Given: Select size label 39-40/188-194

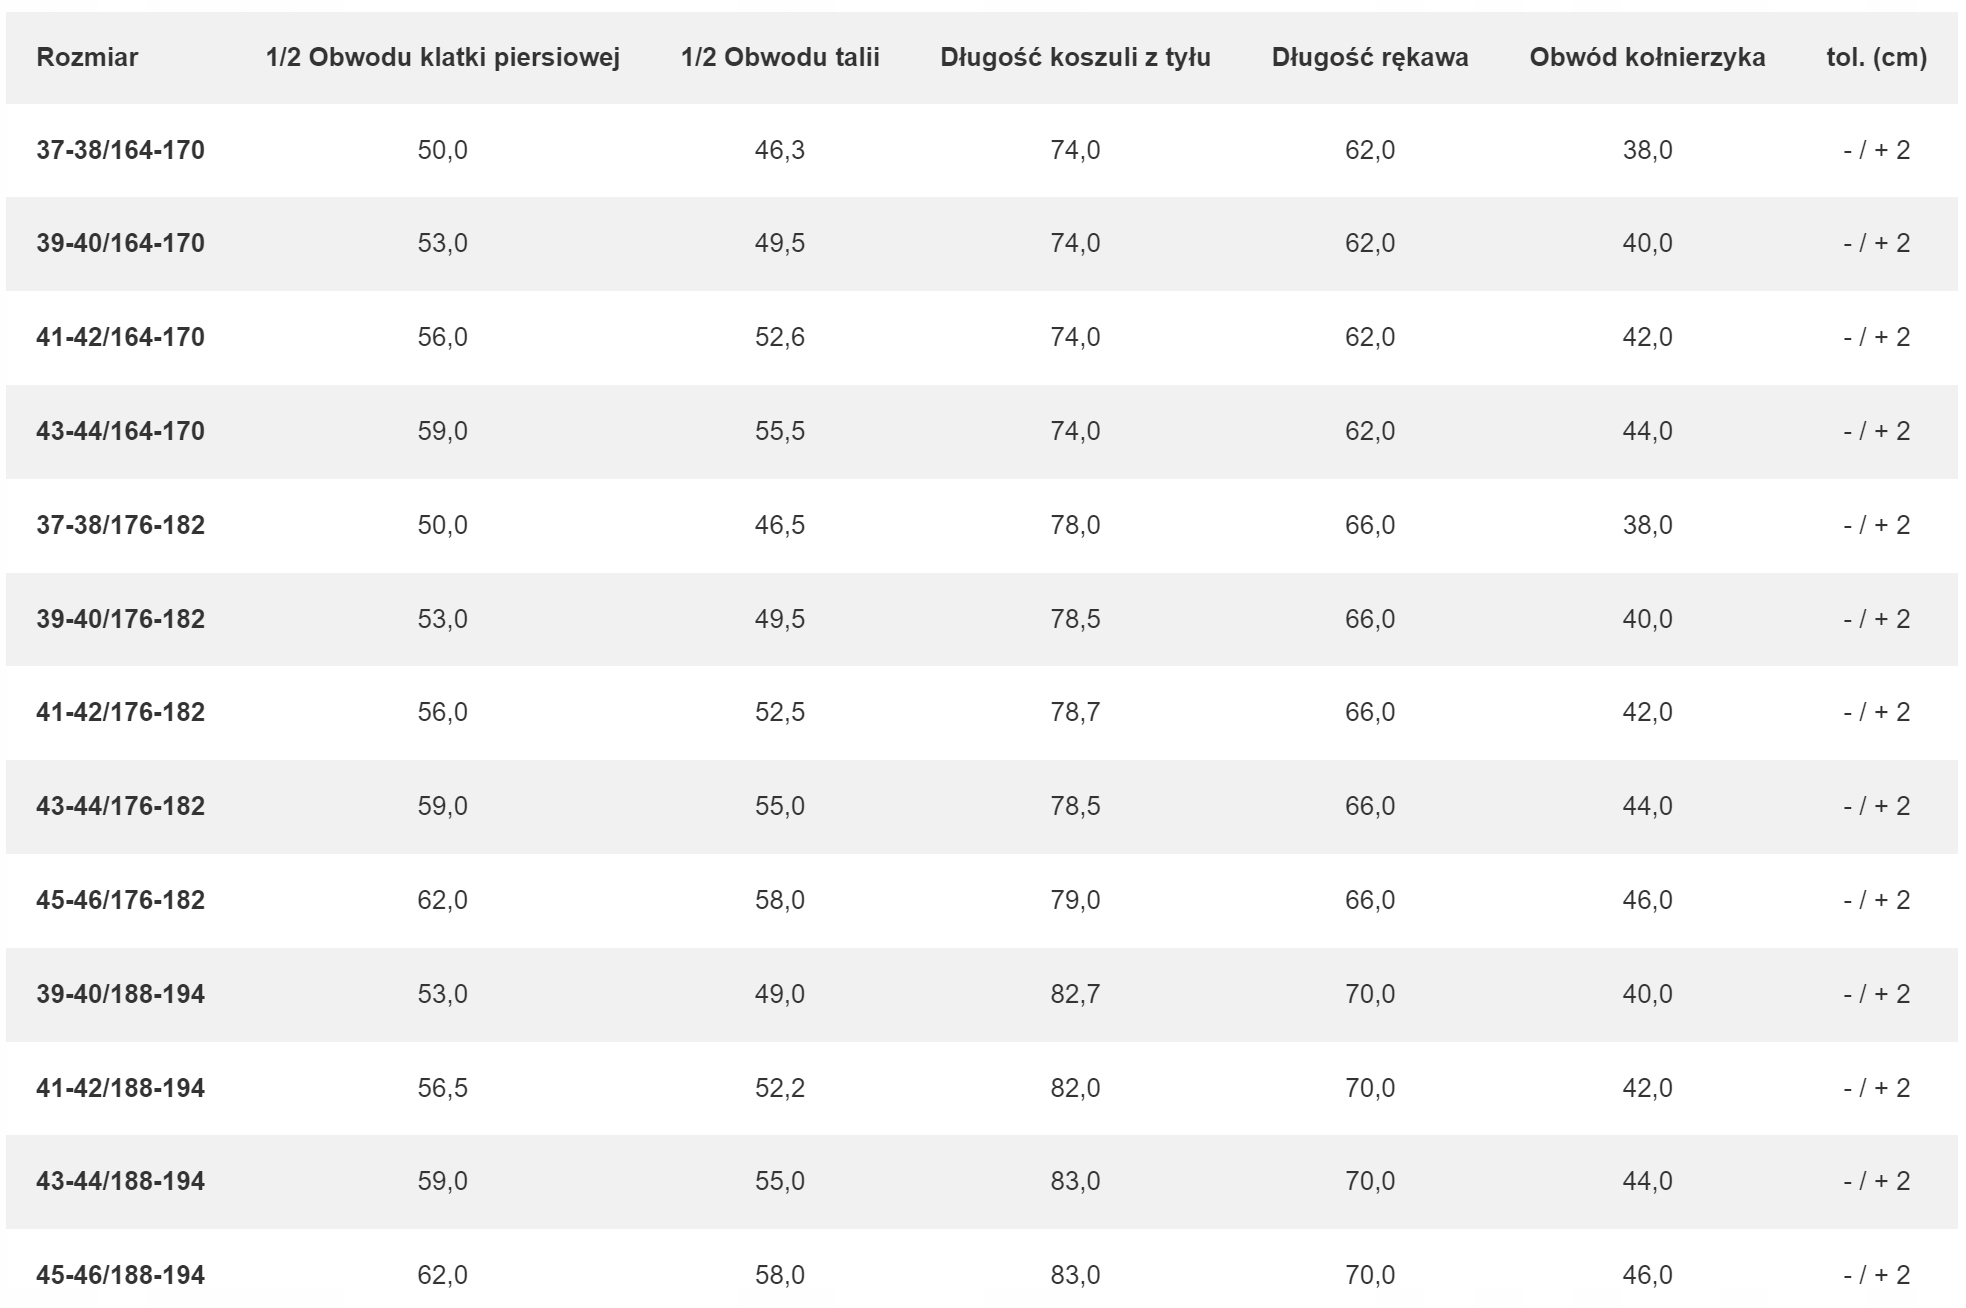Looking at the screenshot, I should click(x=120, y=994).
